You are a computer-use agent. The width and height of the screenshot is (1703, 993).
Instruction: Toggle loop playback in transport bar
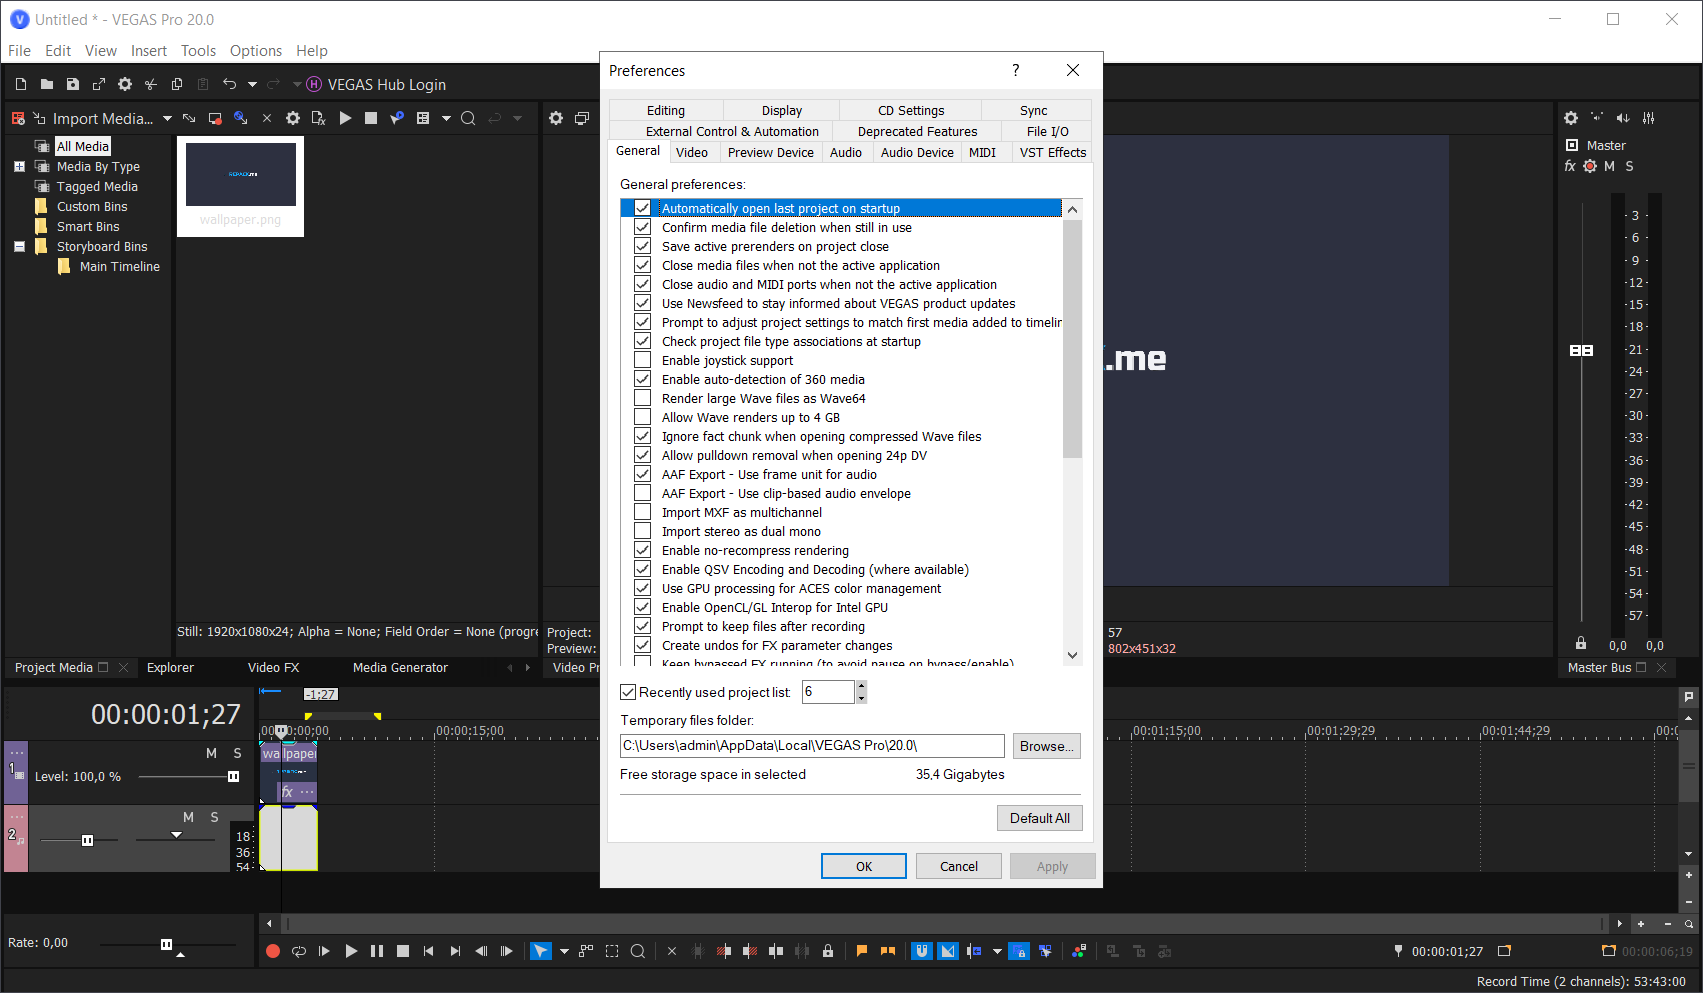pos(299,952)
